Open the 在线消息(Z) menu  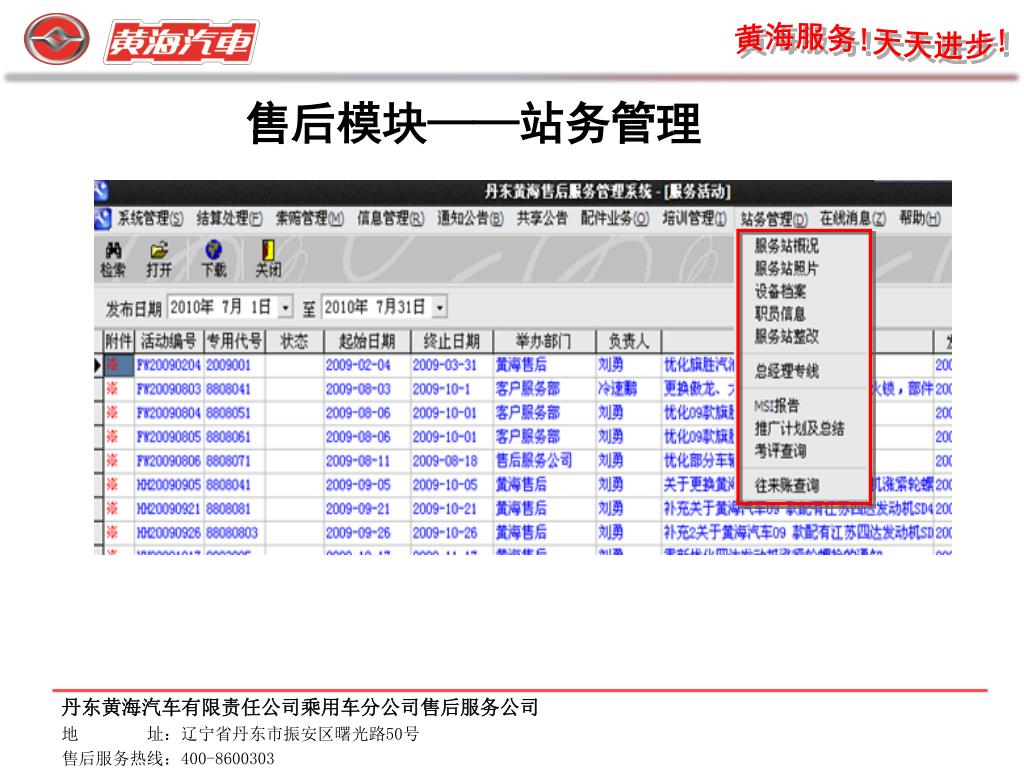(853, 219)
